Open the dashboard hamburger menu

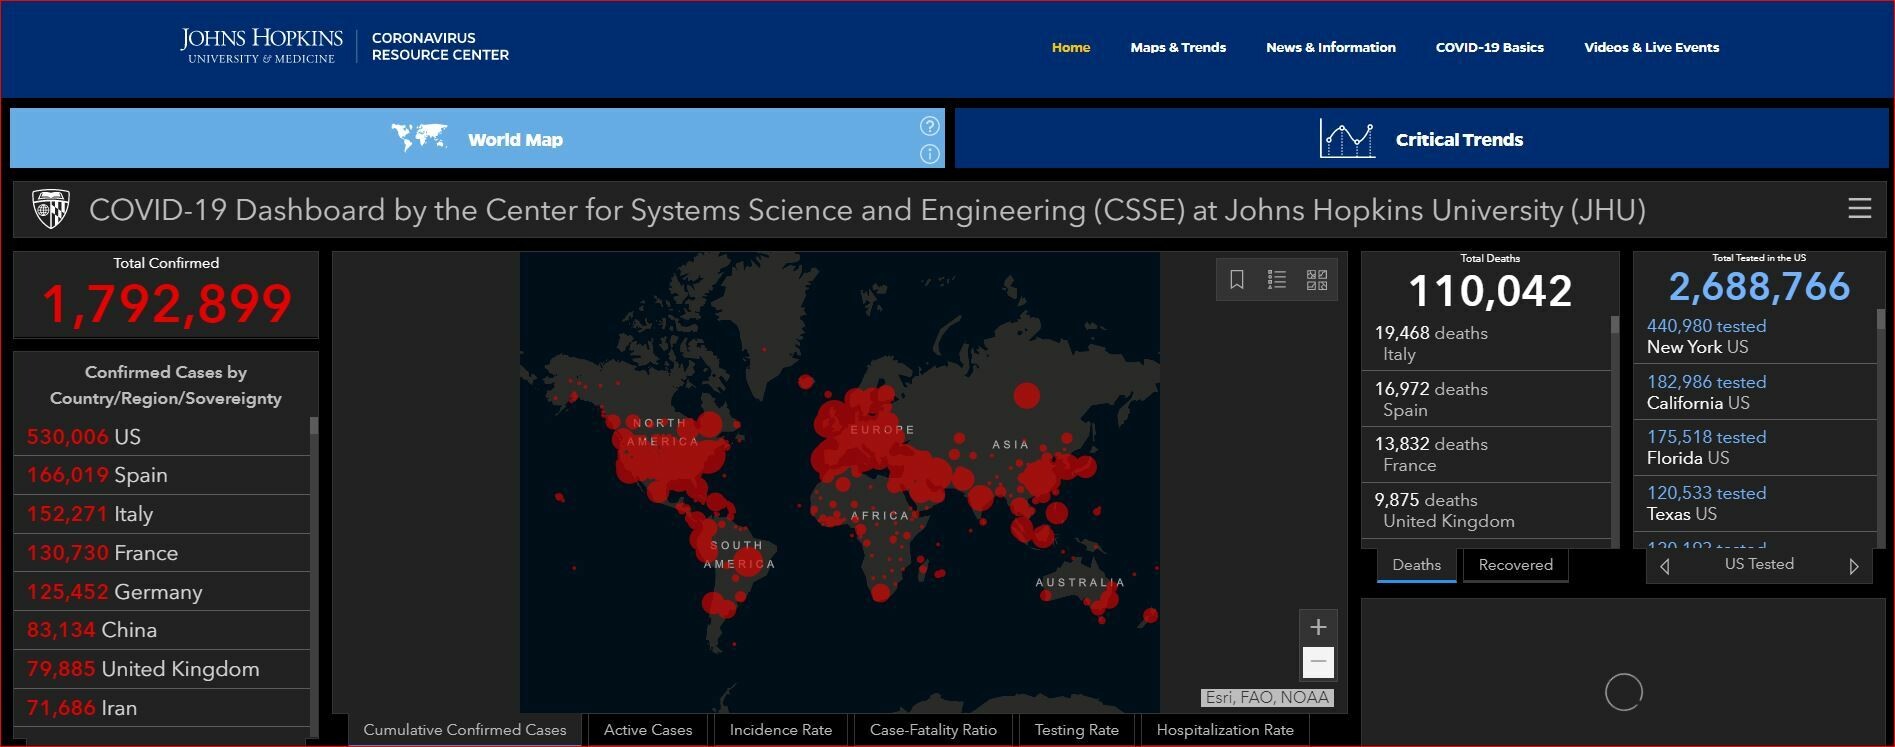coord(1860,208)
